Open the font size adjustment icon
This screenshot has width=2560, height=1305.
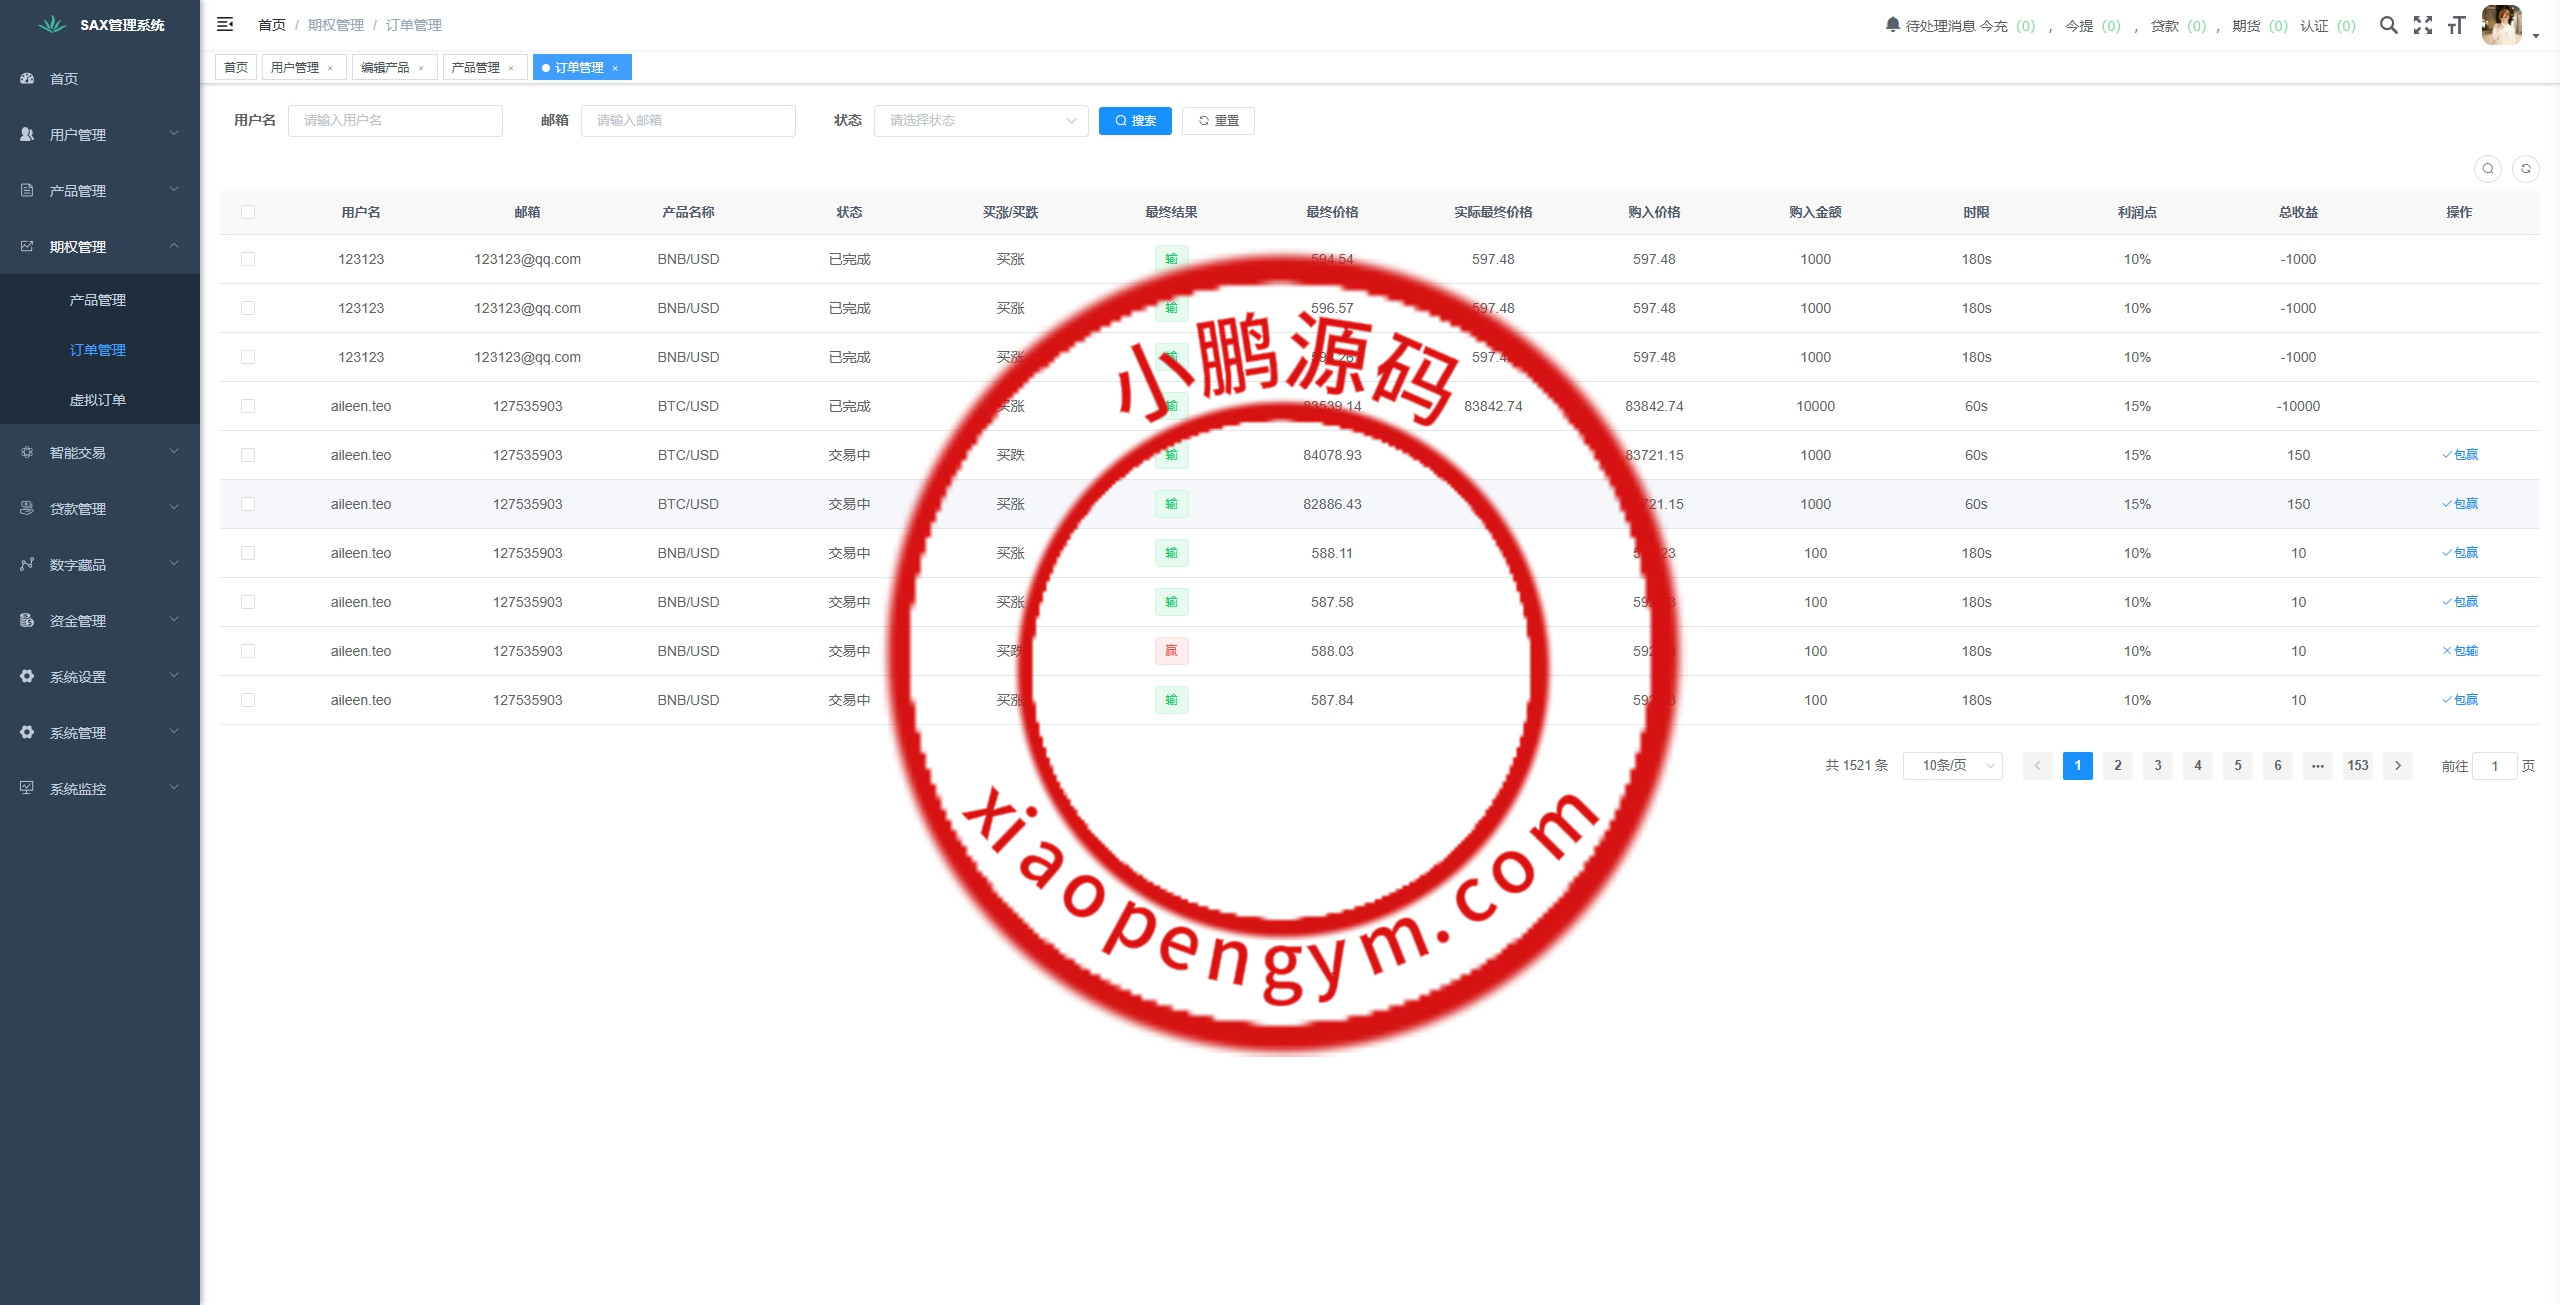click(2456, 25)
